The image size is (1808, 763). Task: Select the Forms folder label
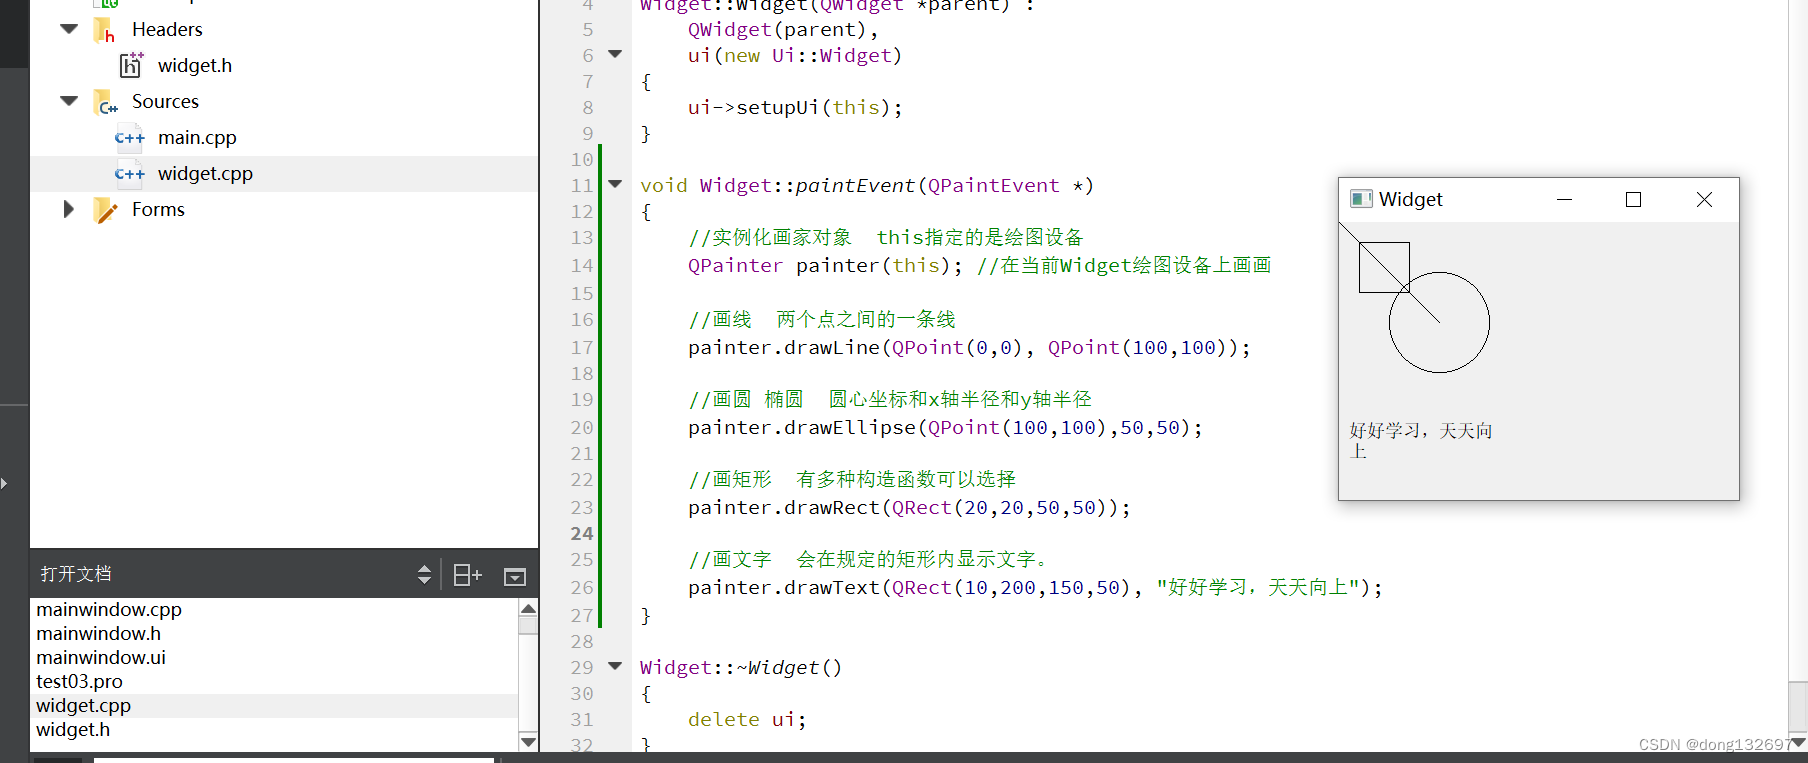[x=158, y=209]
